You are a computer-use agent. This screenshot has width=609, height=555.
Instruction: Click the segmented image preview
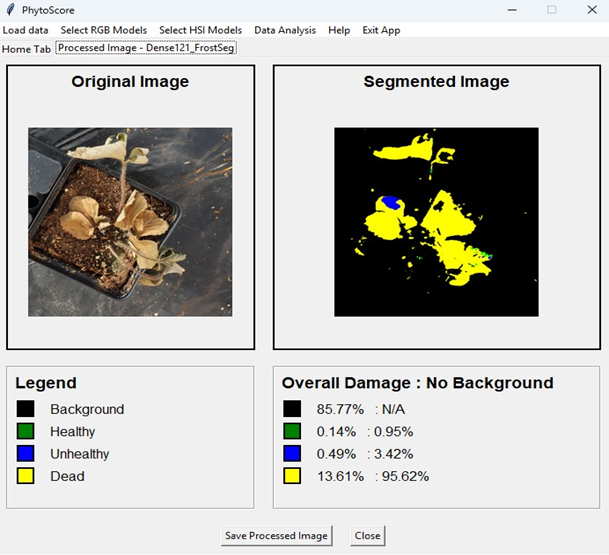(436, 222)
